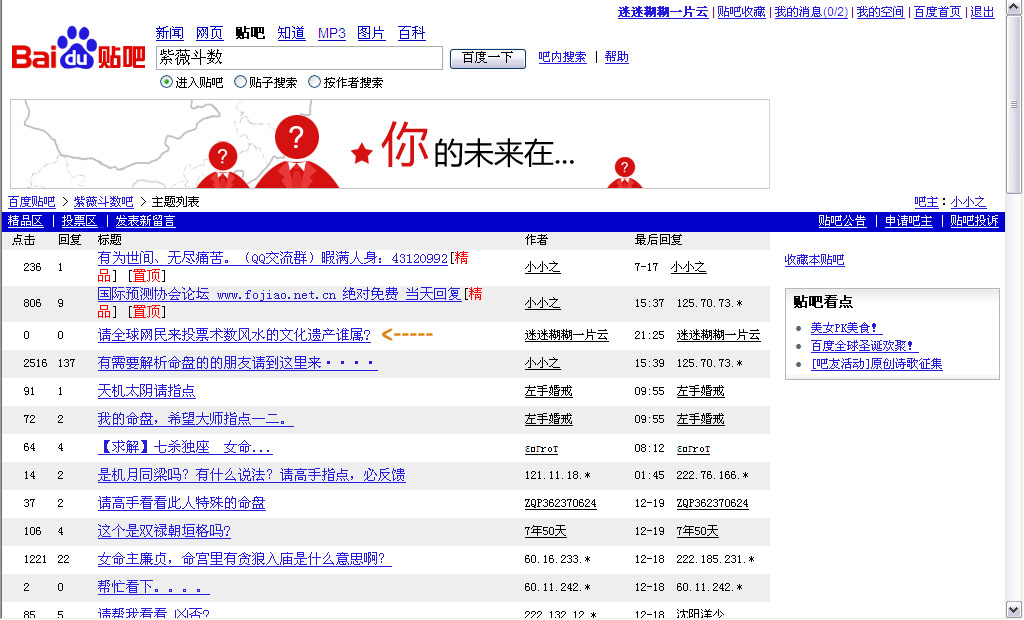The image size is (1024, 620).
Task: Choose the 按作者搜索 radio option
Action: (315, 82)
